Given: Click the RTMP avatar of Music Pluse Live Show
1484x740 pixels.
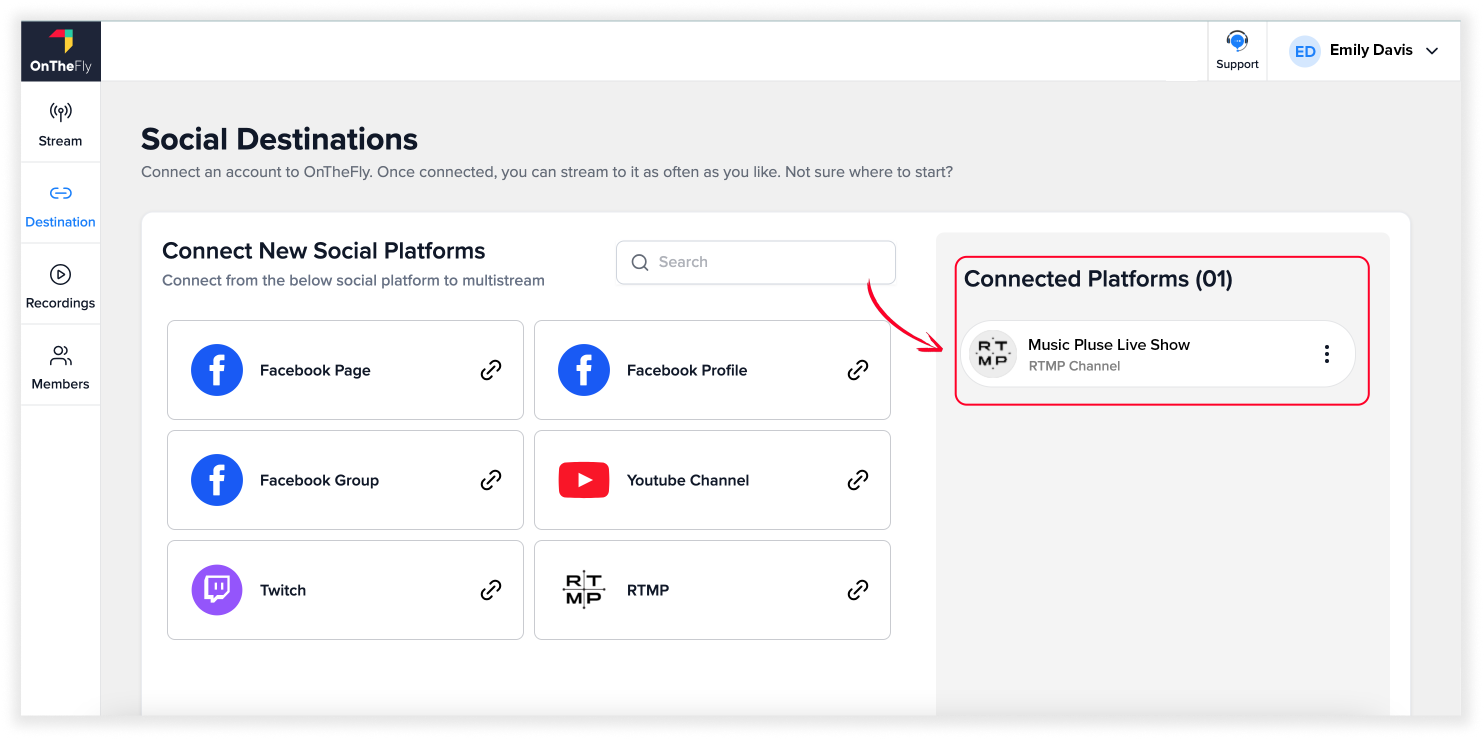Looking at the screenshot, I should point(993,354).
